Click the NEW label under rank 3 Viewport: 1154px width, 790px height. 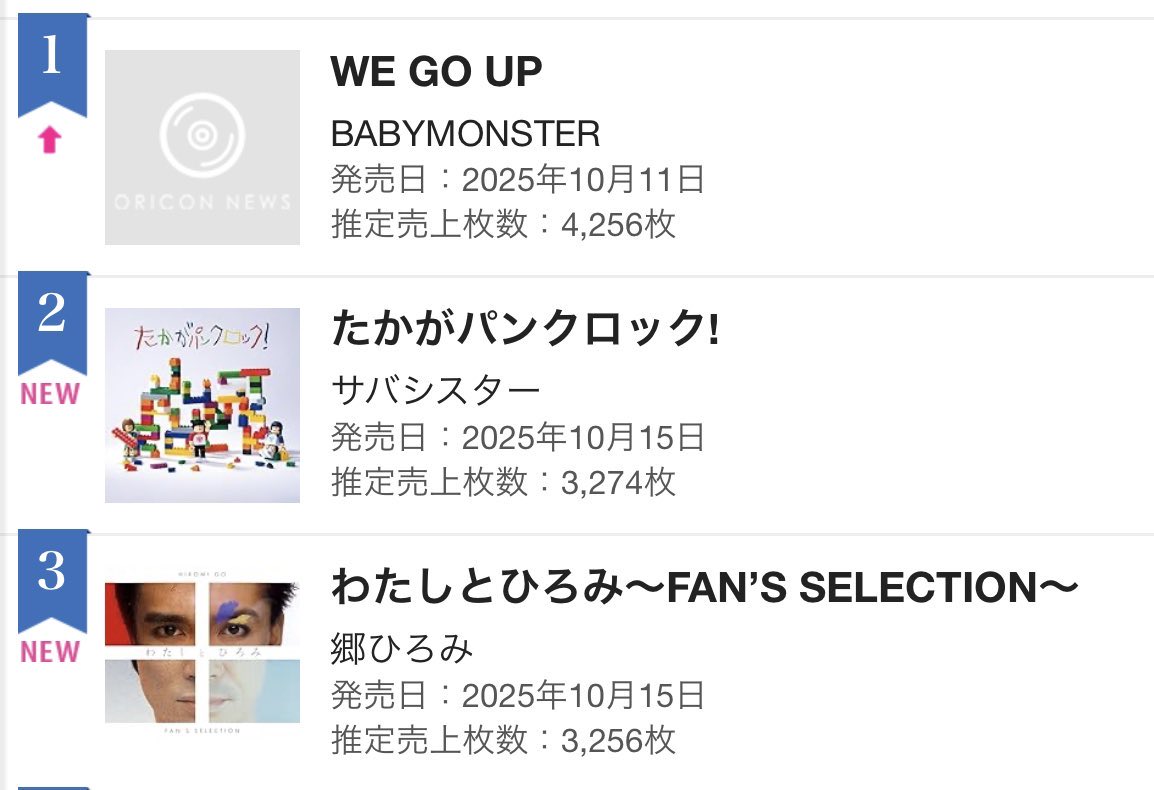point(50,652)
